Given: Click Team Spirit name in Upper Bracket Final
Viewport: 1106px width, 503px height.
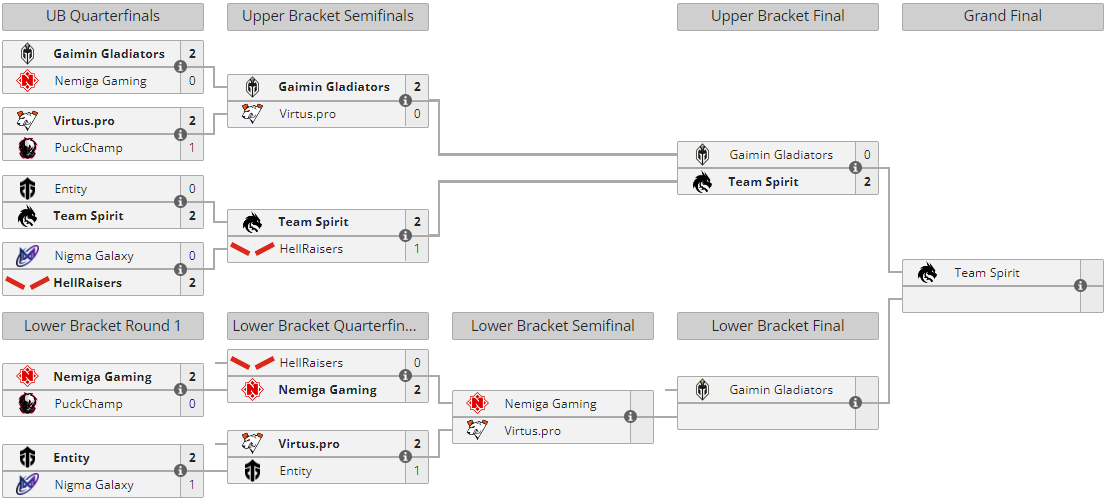Looking at the screenshot, I should click(x=763, y=182).
